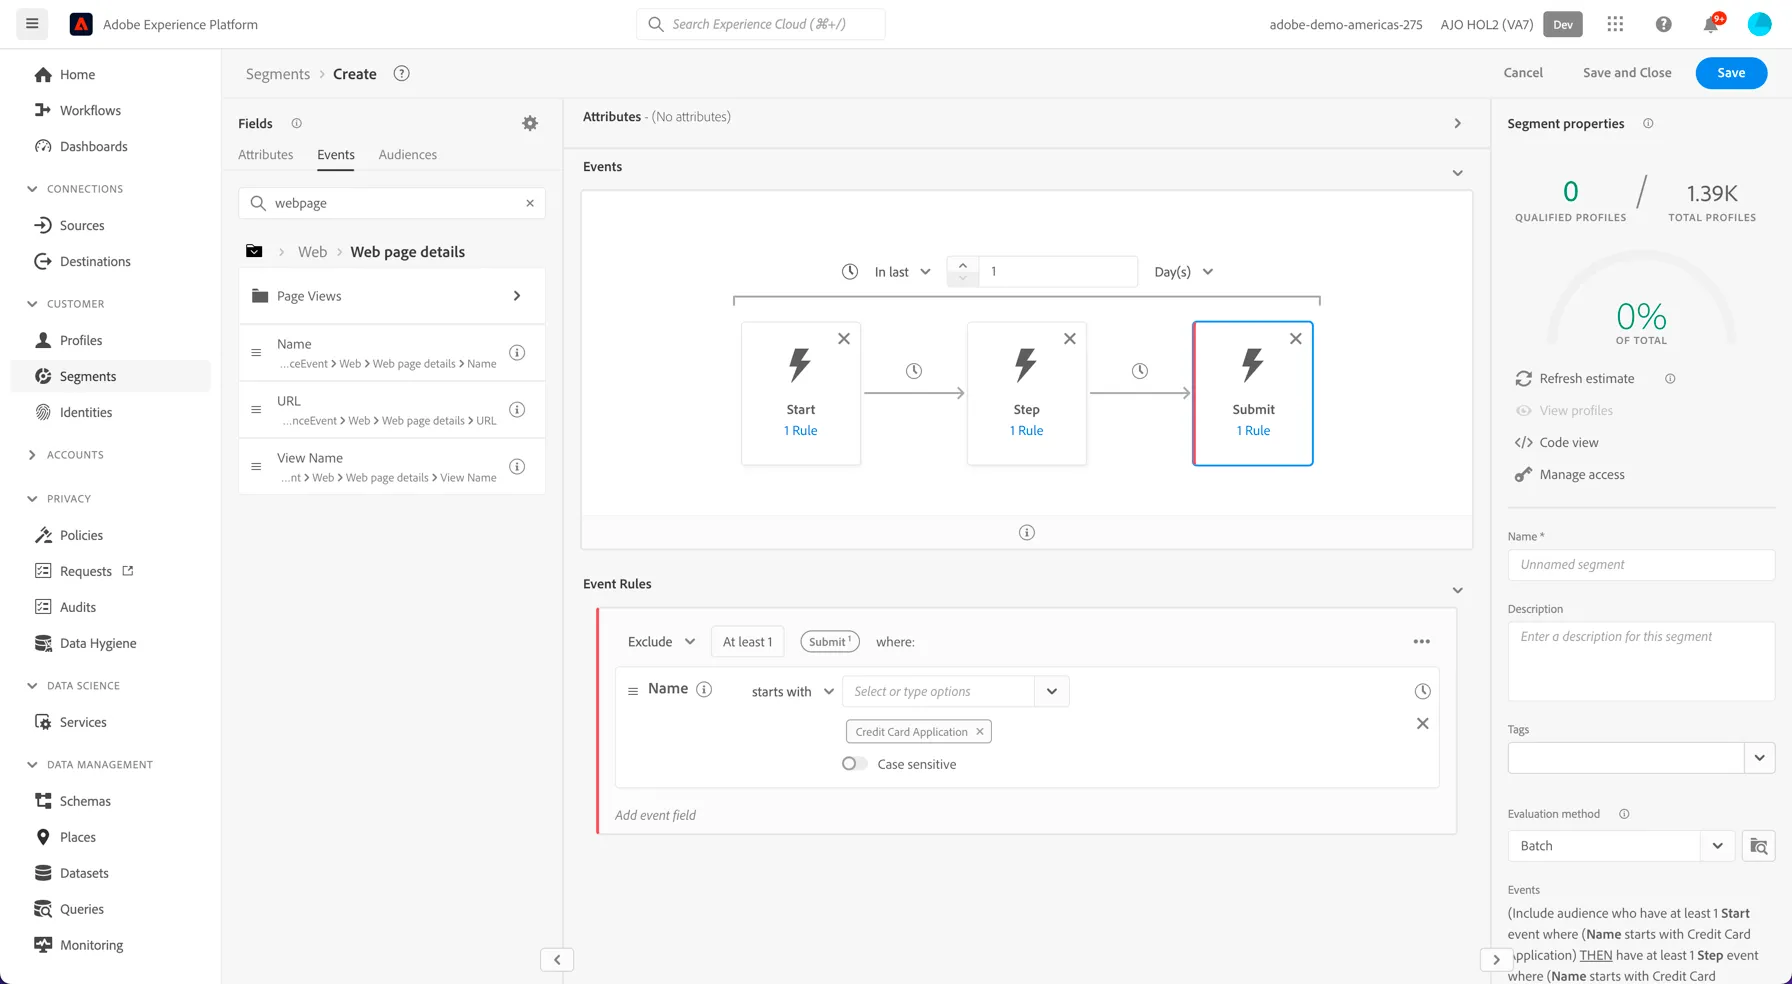Image resolution: width=1792 pixels, height=984 pixels.
Task: Open the Fields settings gear icon
Action: tap(530, 123)
